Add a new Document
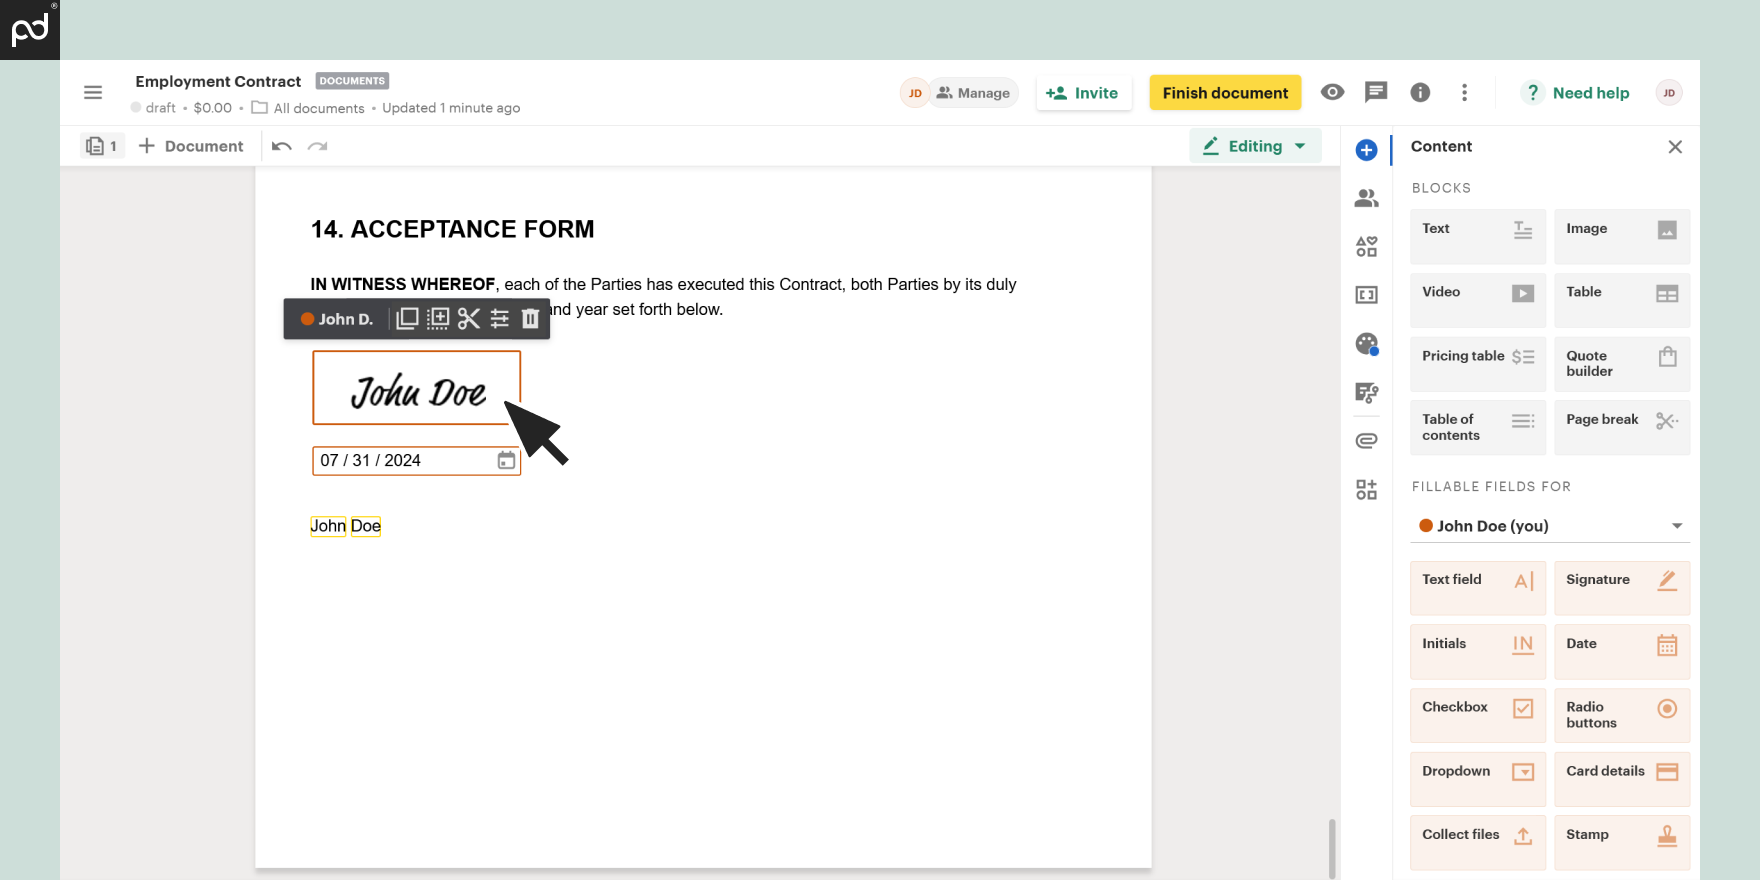The width and height of the screenshot is (1760, 880). pos(191,146)
